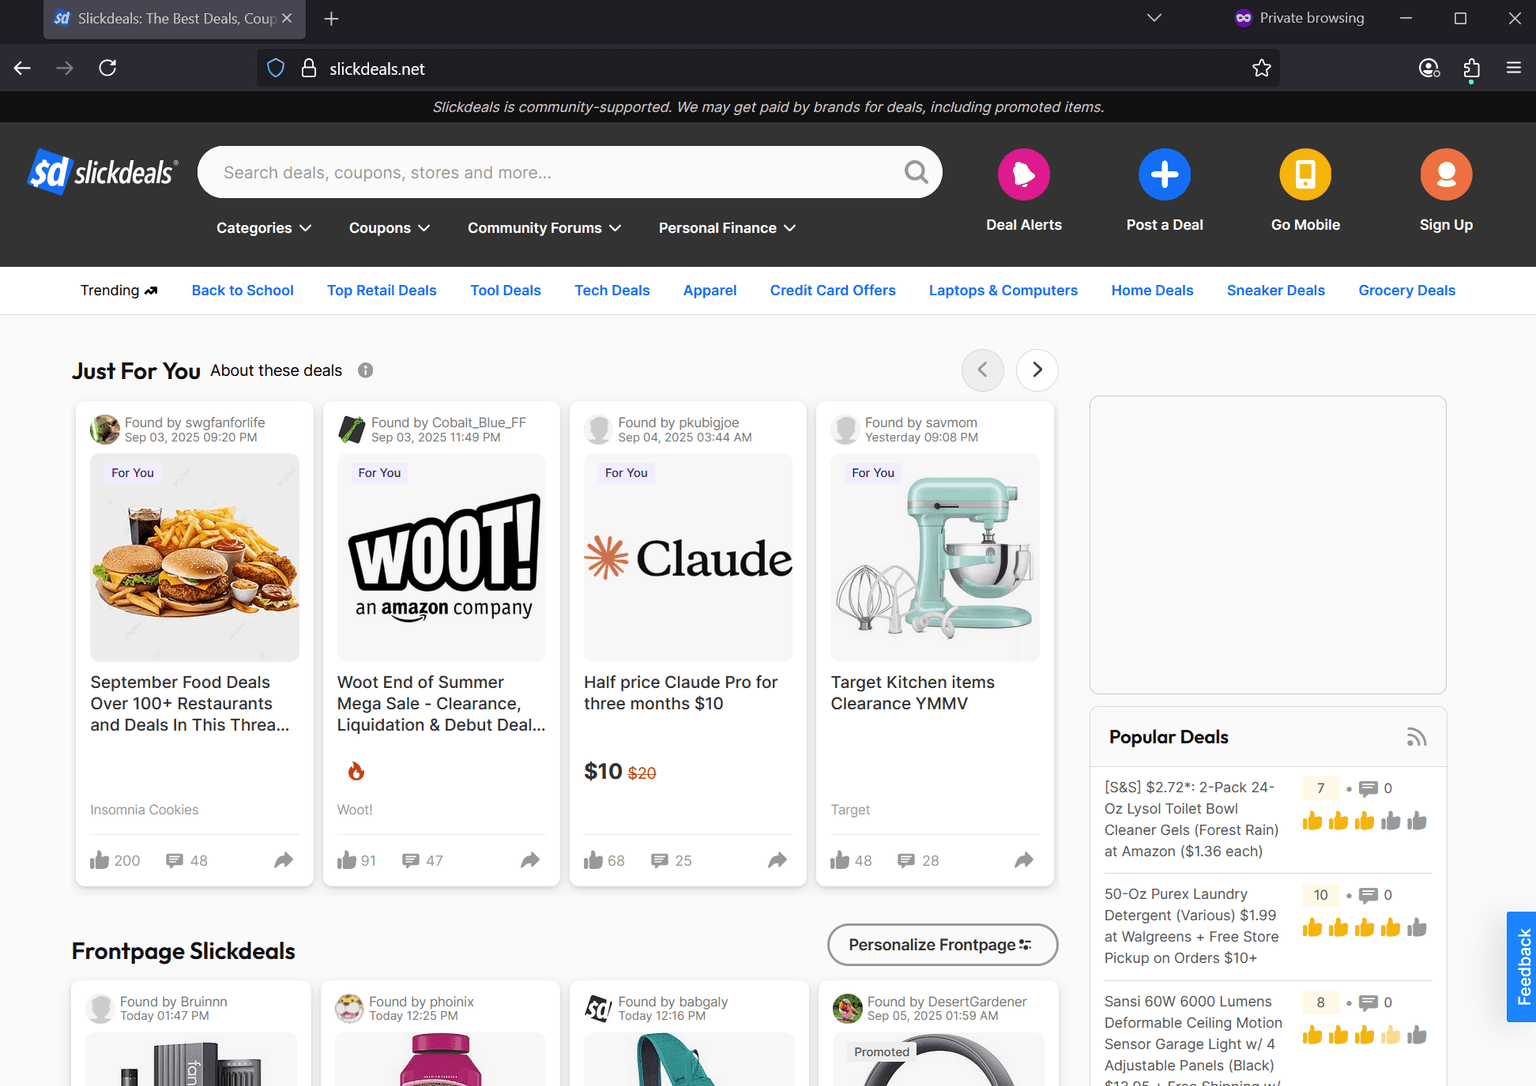
Task: Upvote the Lysol Toilet Bowl Cleaner deal
Action: click(x=1313, y=820)
